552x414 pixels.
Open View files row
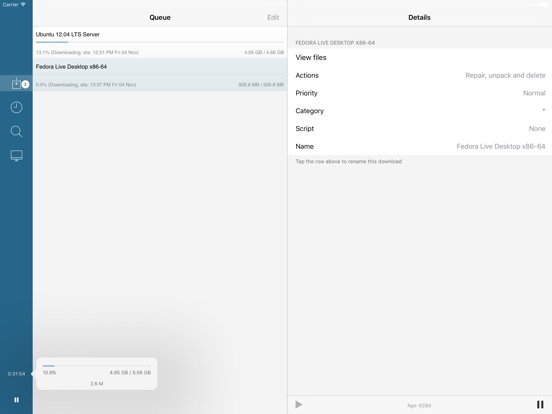point(420,57)
